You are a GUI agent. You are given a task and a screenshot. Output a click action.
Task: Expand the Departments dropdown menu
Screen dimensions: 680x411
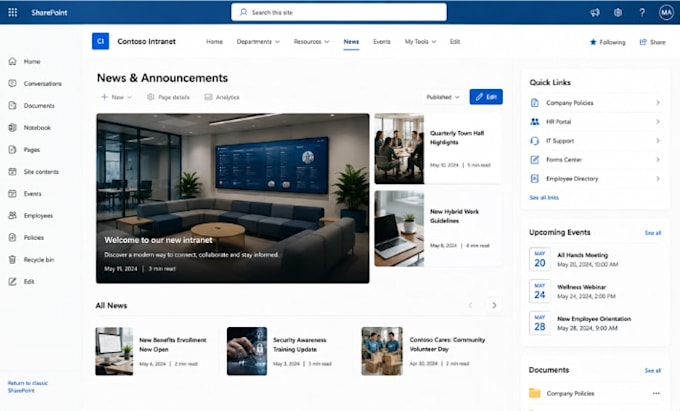coord(258,42)
